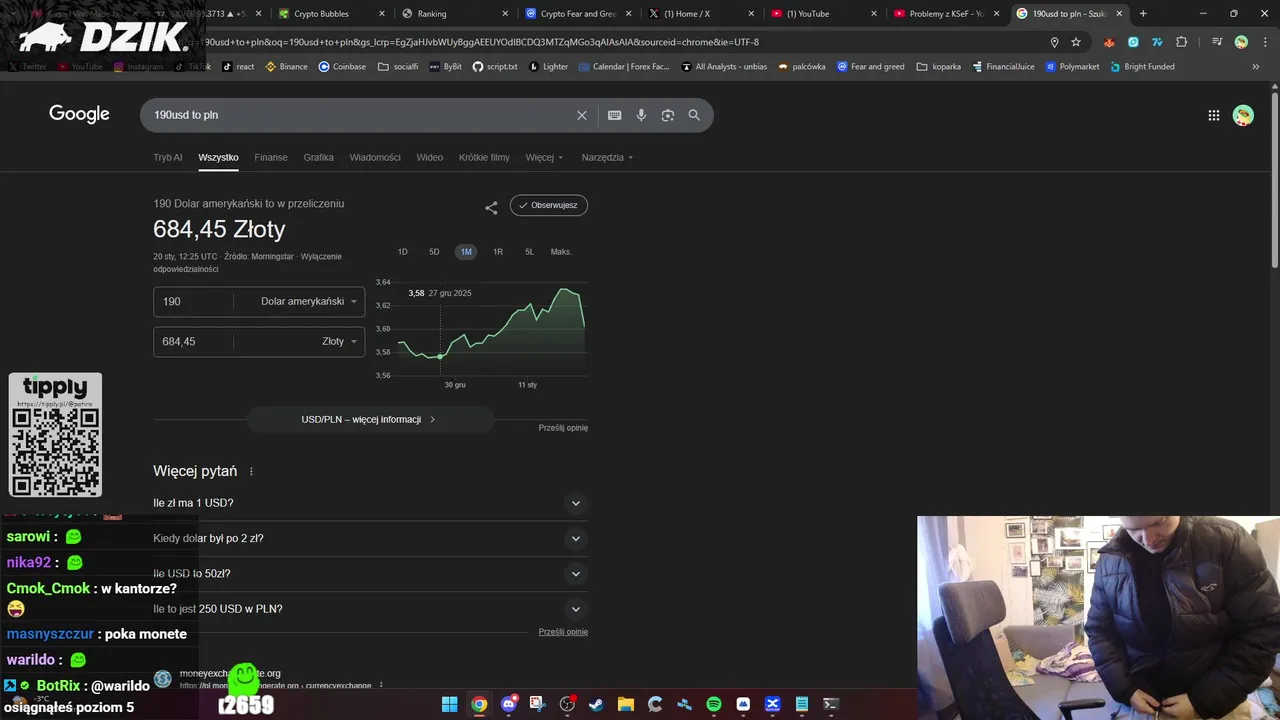Click Prześlij opinię below the chart

click(563, 427)
